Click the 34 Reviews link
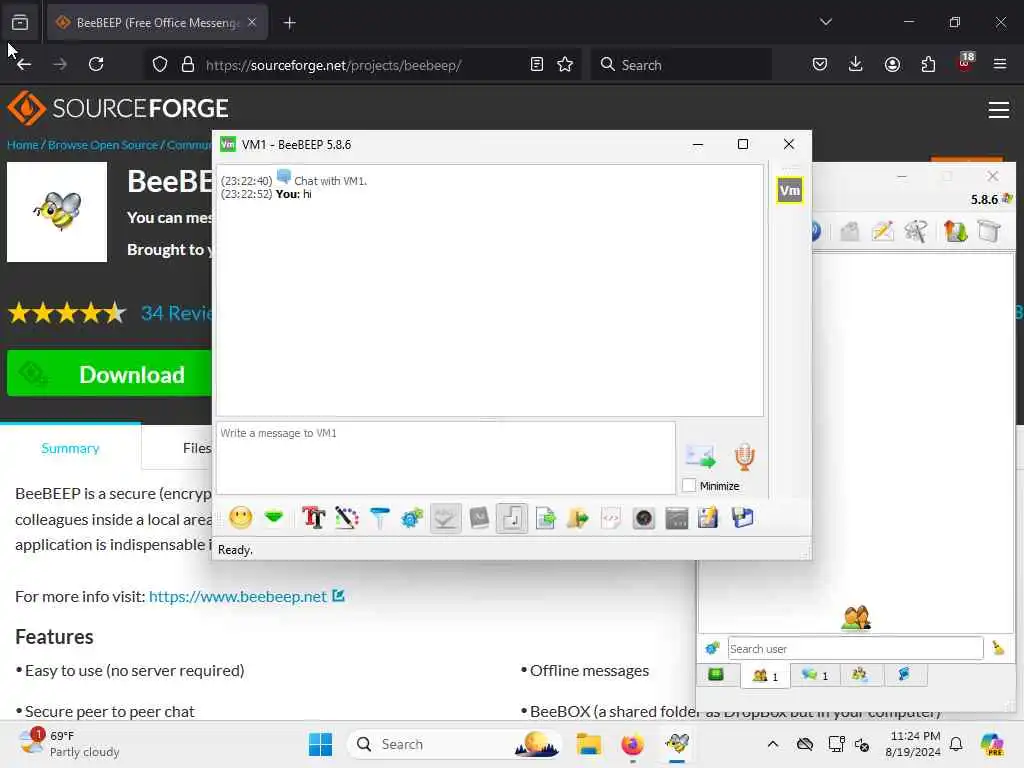This screenshot has width=1024, height=768. pos(176,313)
